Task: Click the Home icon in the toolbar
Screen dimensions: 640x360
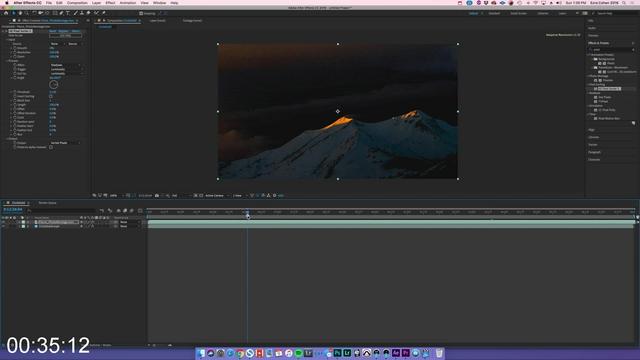Action: click(x=6, y=13)
